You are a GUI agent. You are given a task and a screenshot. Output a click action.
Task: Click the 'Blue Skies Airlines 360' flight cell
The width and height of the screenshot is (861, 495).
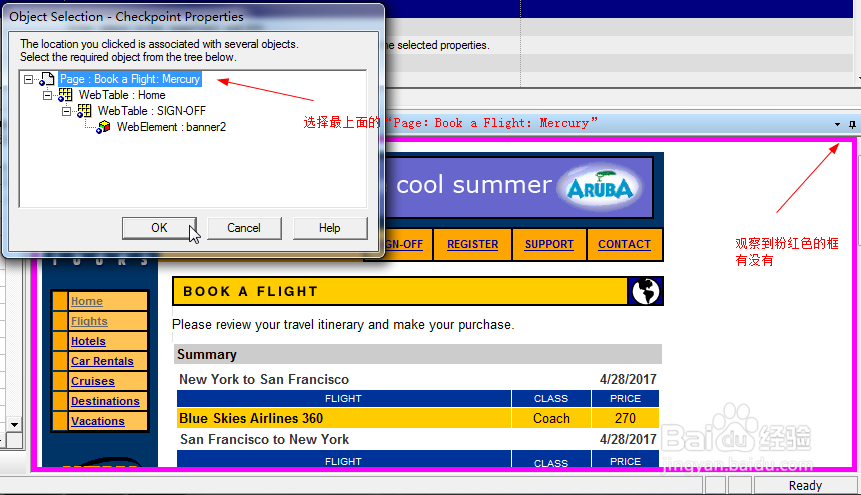point(344,419)
